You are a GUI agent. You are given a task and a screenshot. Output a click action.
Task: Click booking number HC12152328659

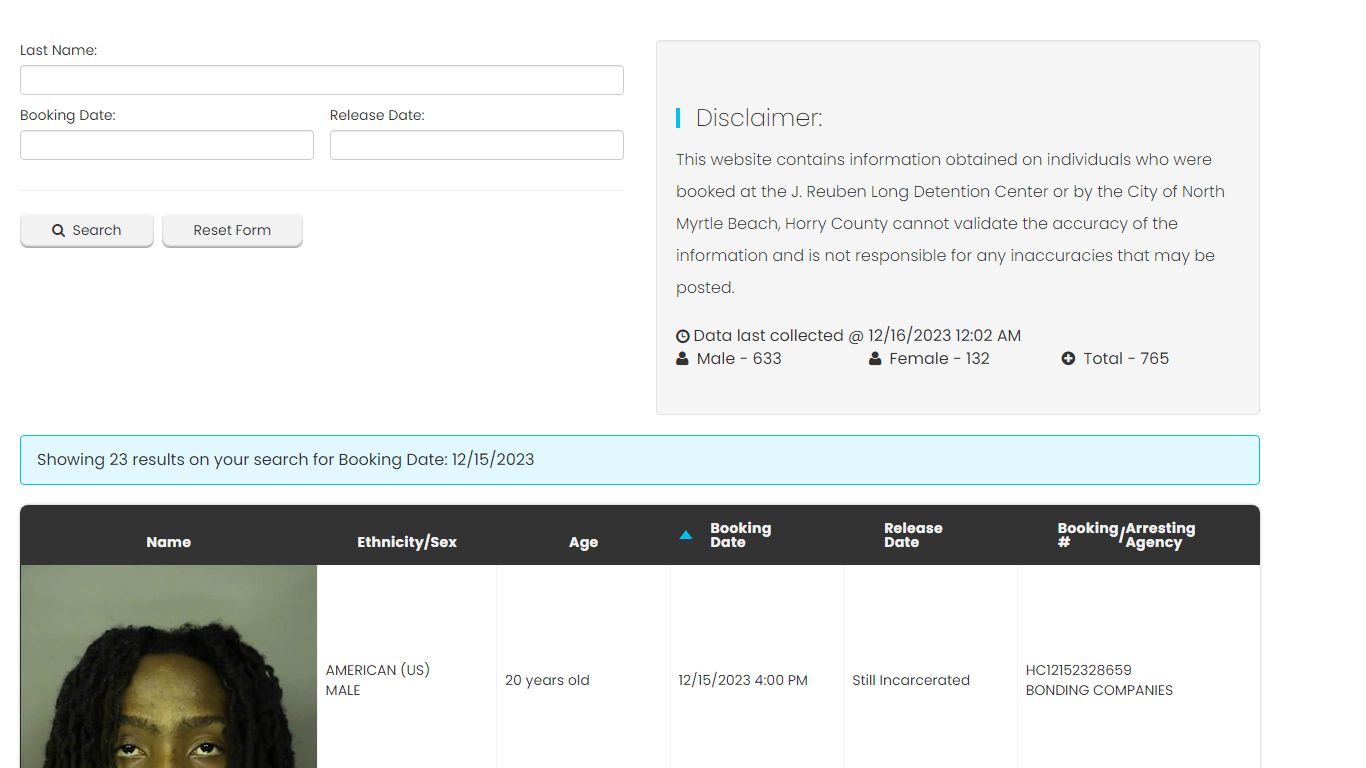[1079, 670]
